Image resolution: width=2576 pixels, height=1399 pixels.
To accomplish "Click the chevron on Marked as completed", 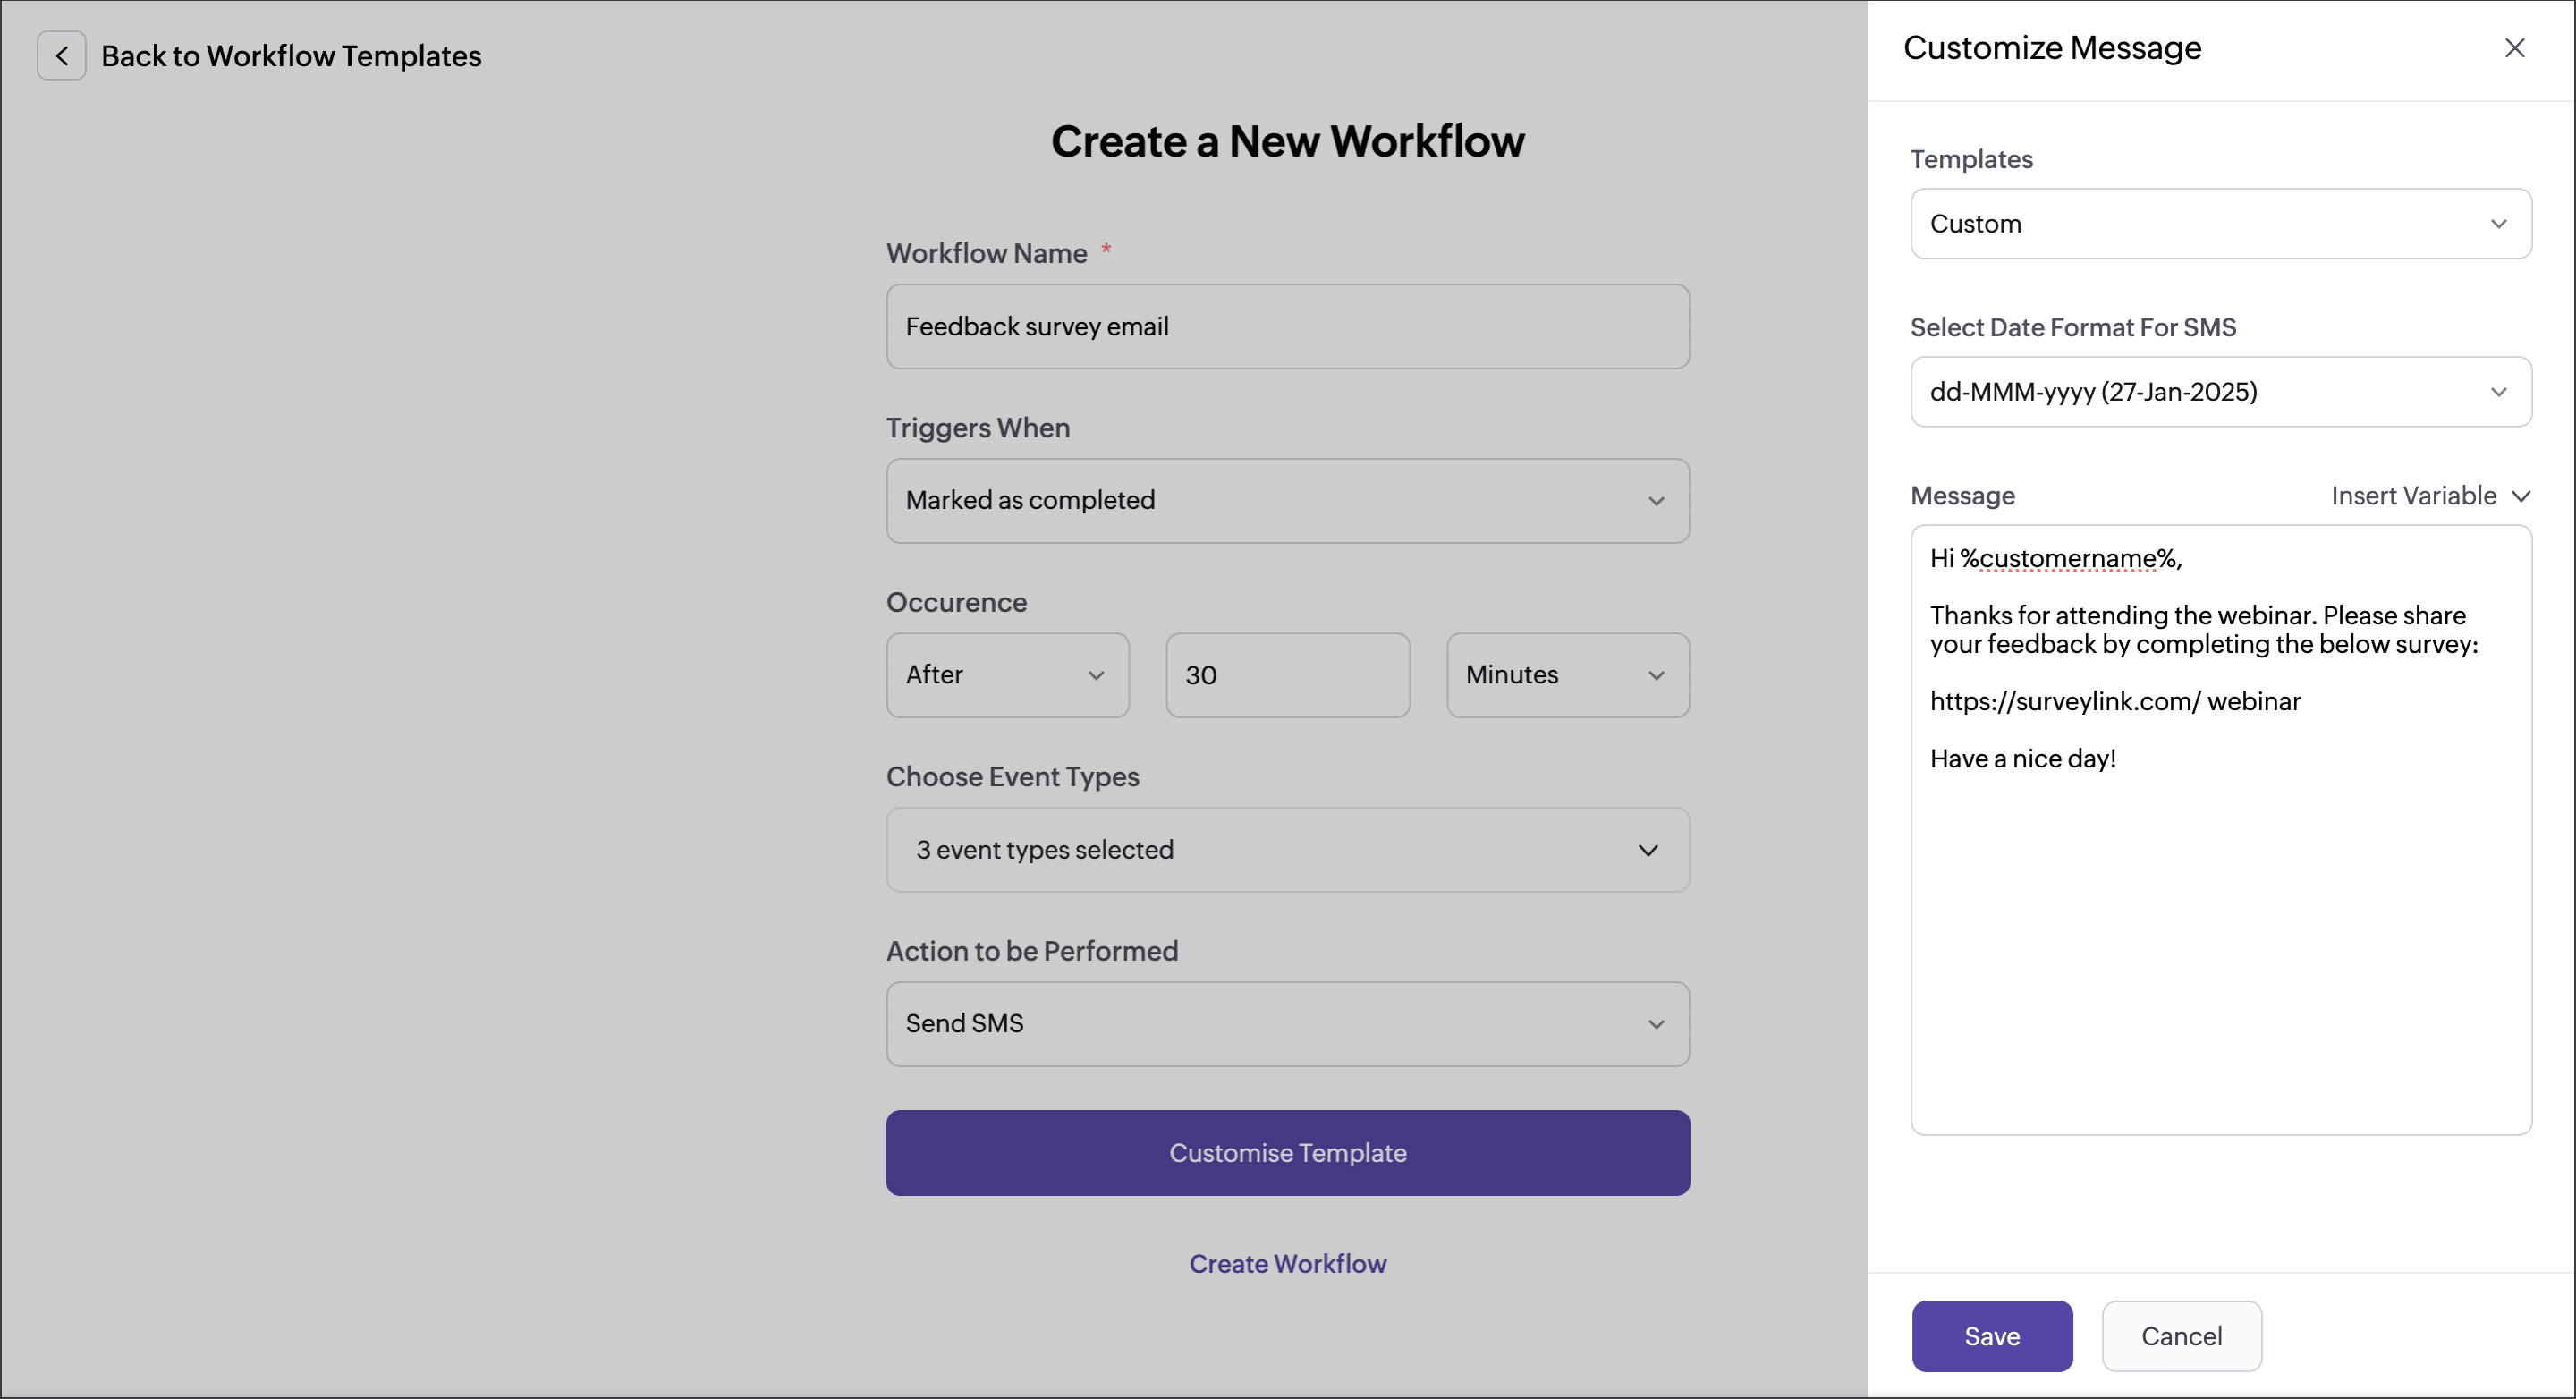I will [x=1656, y=501].
